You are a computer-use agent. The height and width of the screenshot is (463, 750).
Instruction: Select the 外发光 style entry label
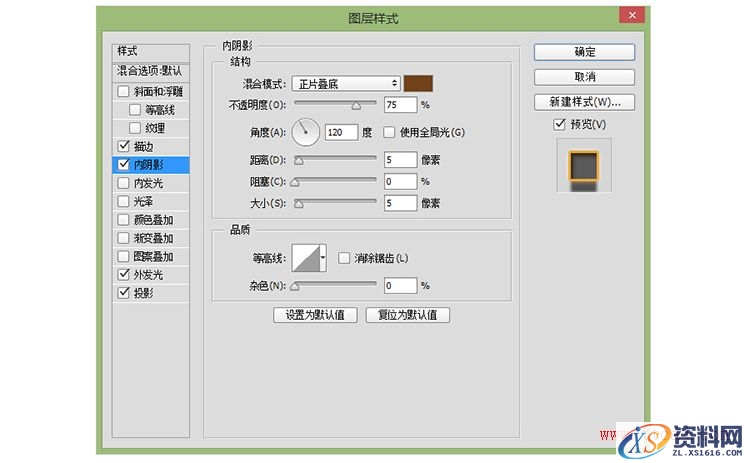[x=148, y=275]
